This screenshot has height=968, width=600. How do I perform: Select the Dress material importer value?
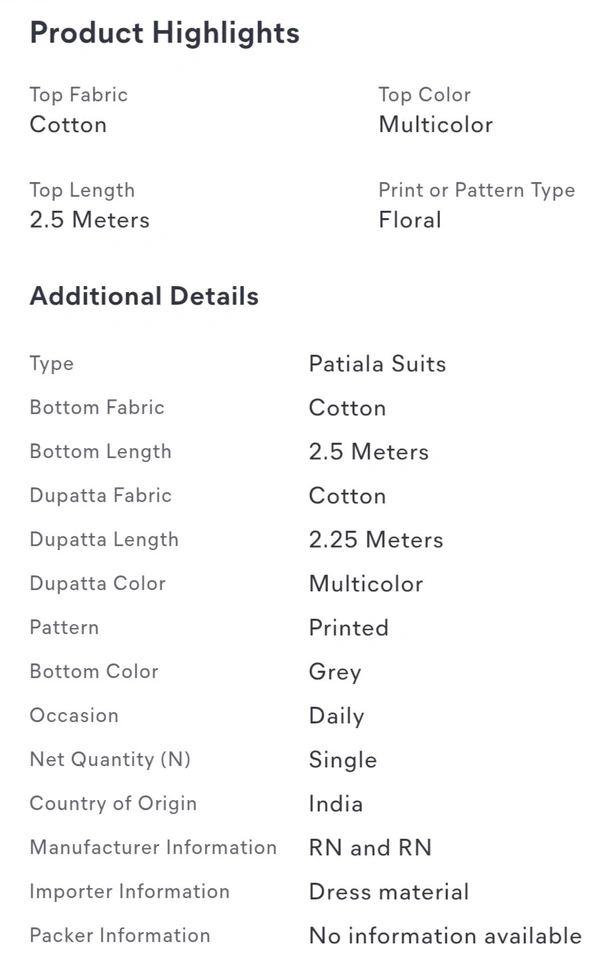tap(389, 891)
